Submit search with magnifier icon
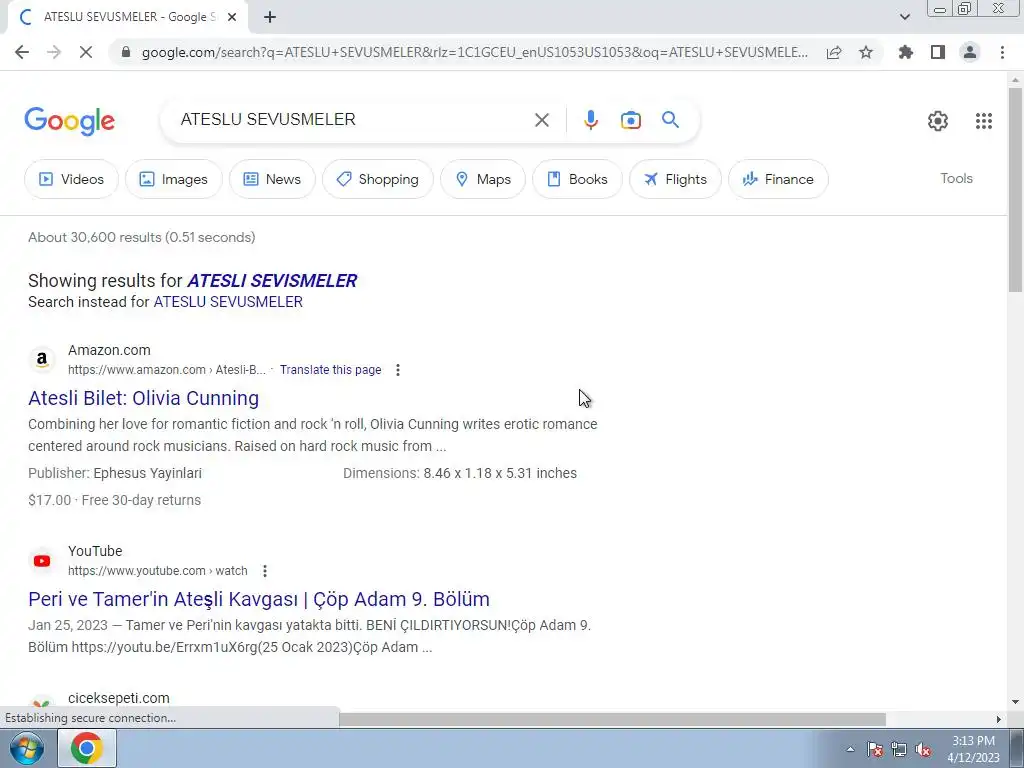 670,120
